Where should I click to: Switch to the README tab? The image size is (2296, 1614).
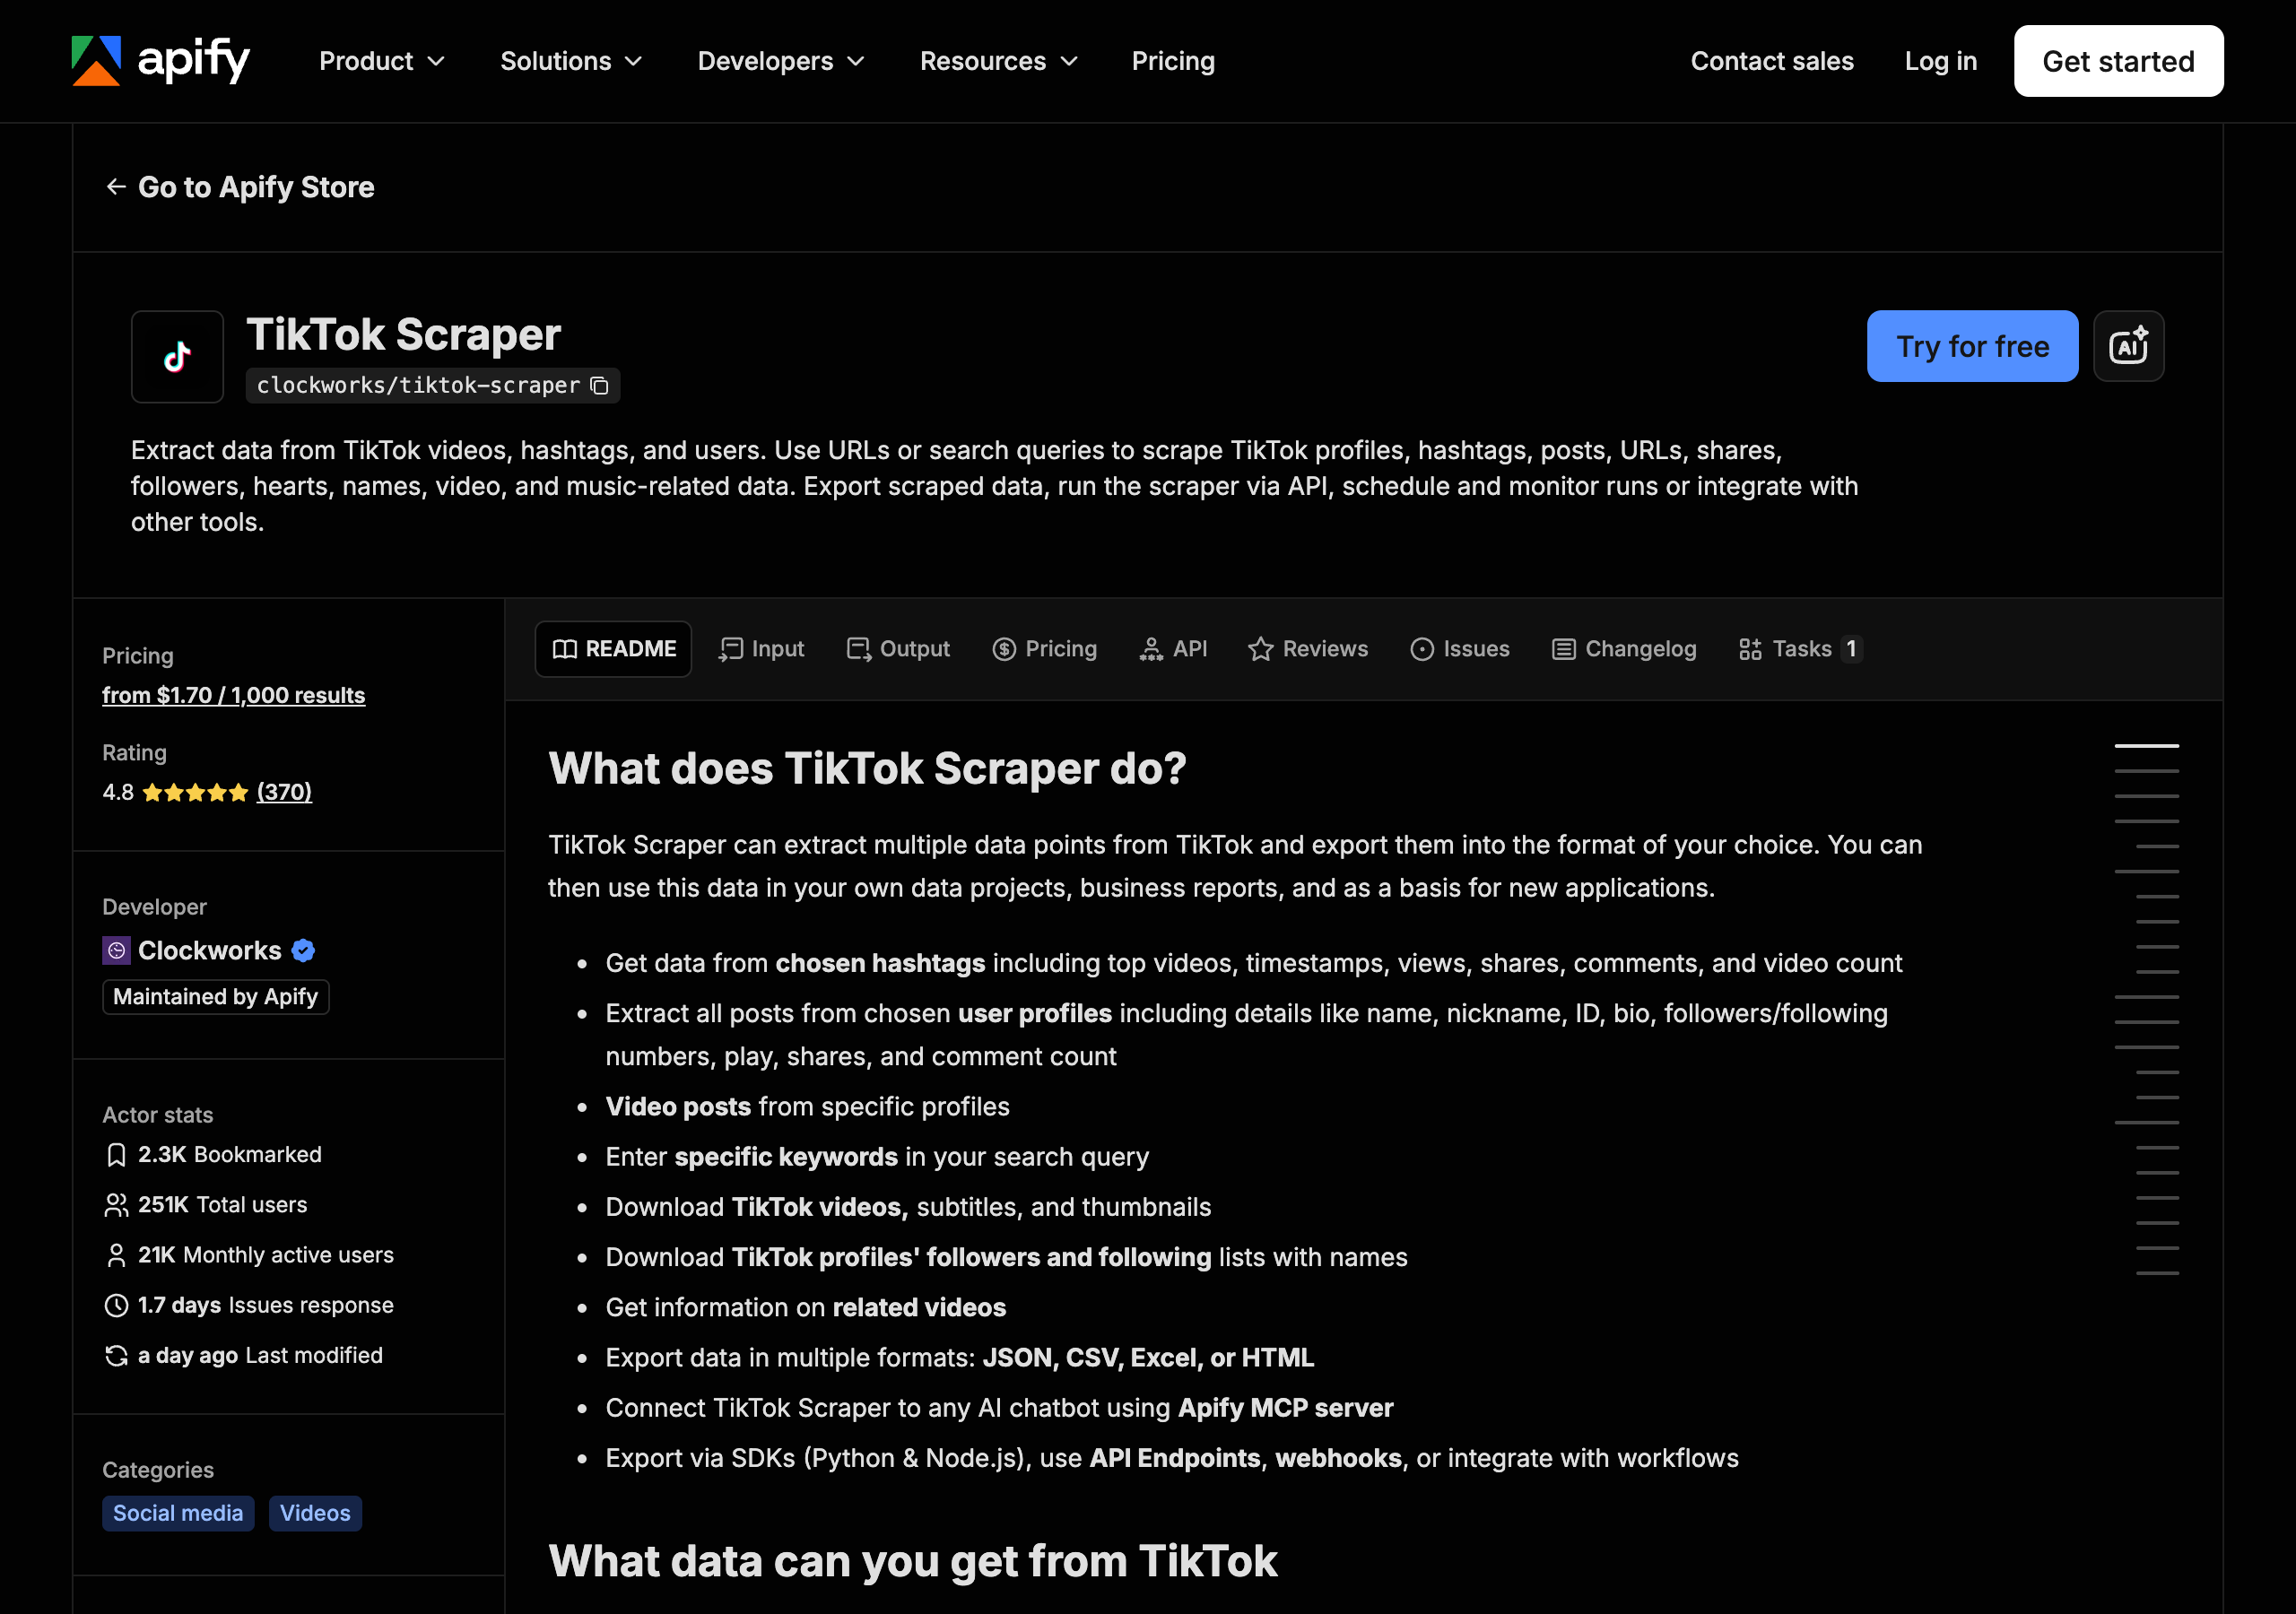click(x=614, y=649)
